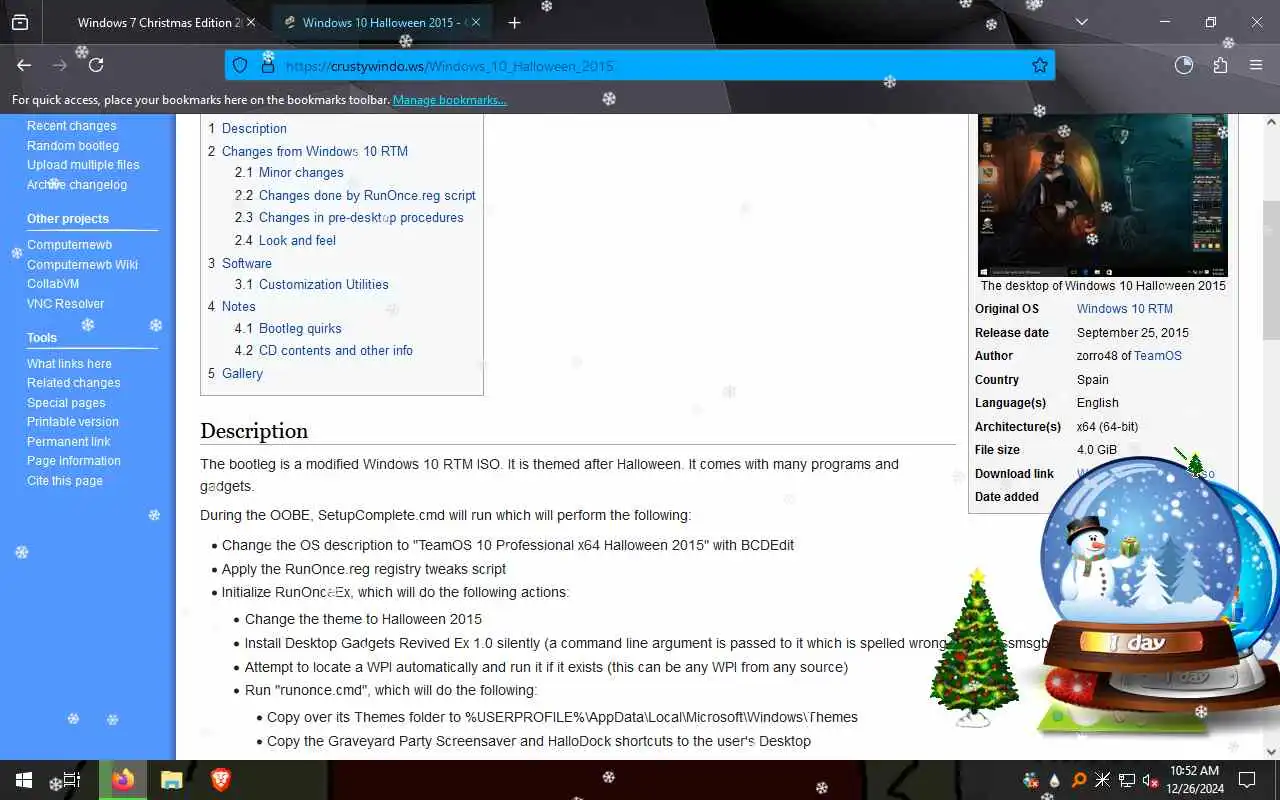This screenshot has width=1280, height=800.
Task: Open the taskbar clock showing 10:52 AM
Action: pyautogui.click(x=1195, y=780)
